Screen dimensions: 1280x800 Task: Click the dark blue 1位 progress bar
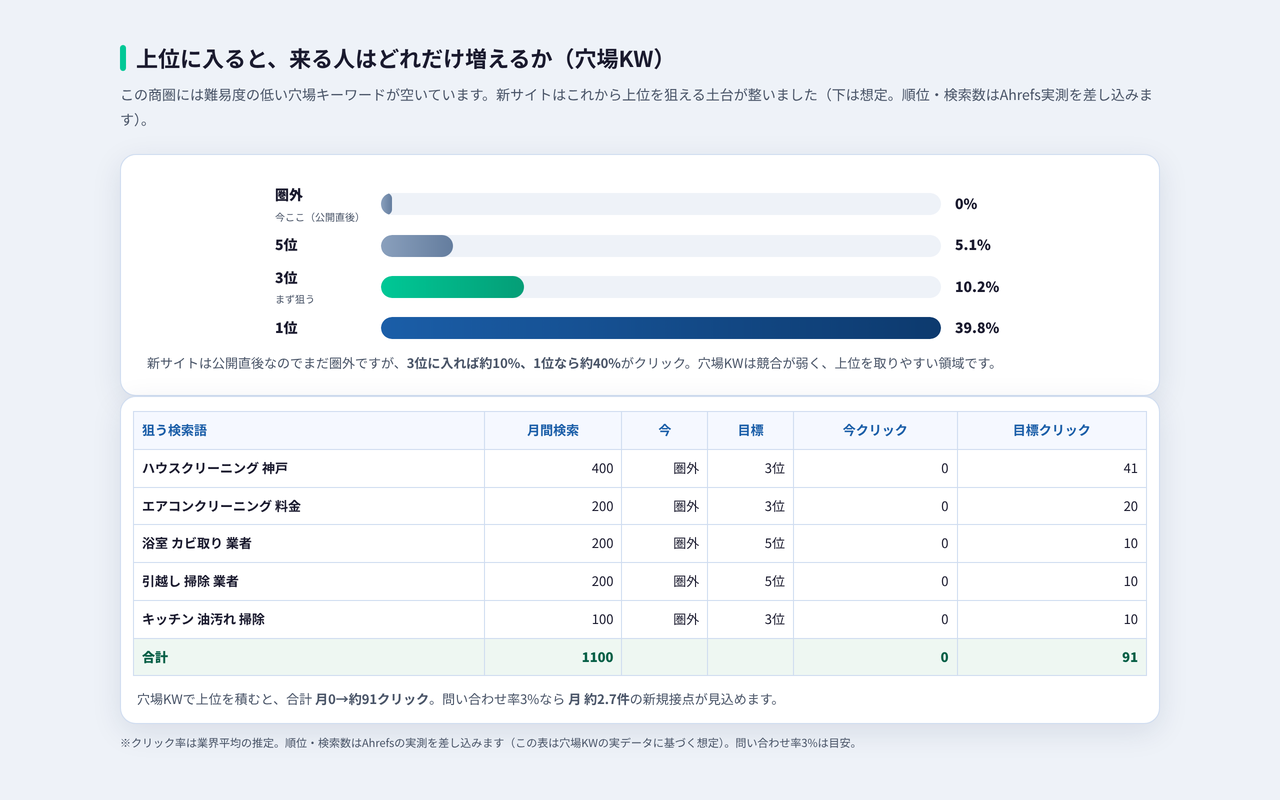(661, 328)
